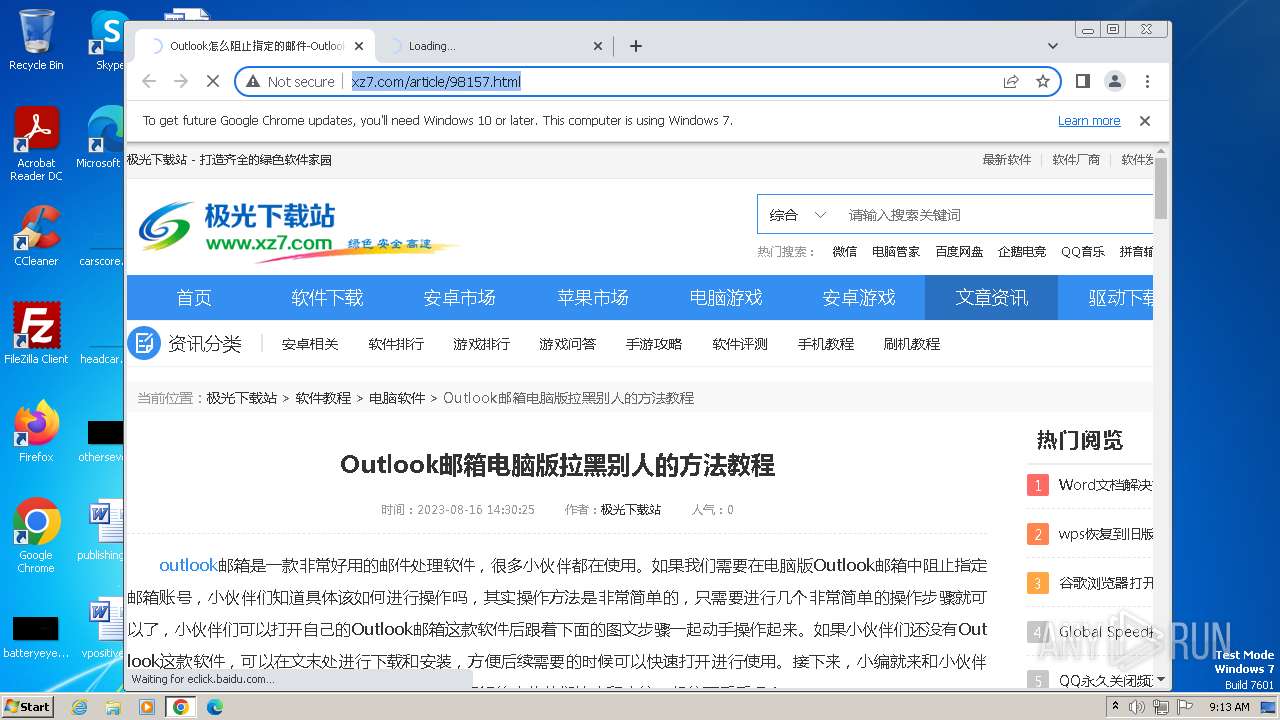The image size is (1280, 720).
Task: Open the Start menu
Action: point(28,707)
